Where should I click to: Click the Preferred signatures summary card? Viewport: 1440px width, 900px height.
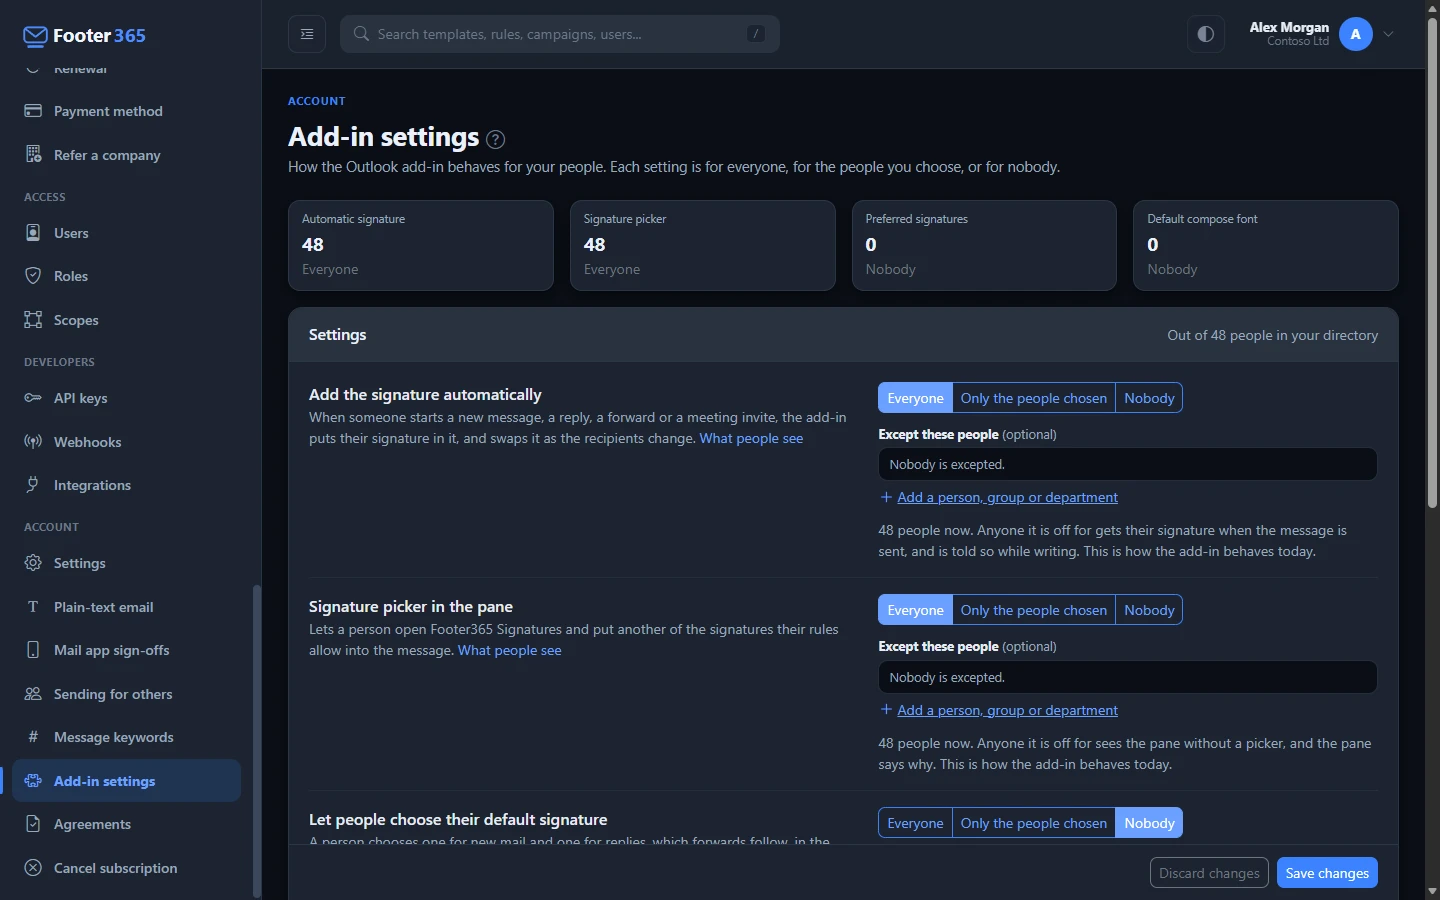(x=984, y=246)
